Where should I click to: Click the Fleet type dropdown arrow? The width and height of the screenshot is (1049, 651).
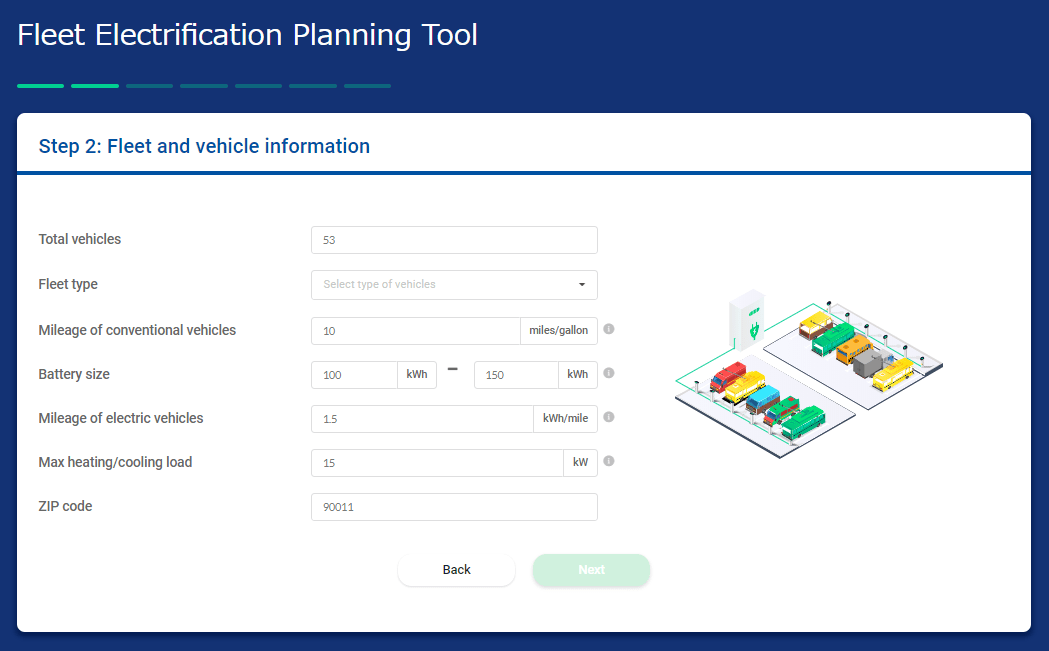pyautogui.click(x=582, y=285)
